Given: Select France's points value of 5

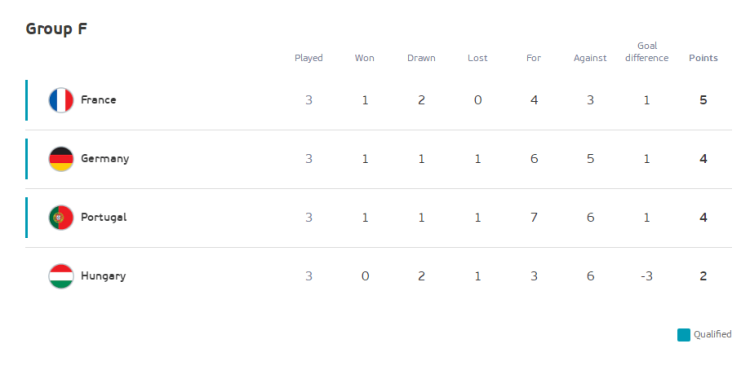Looking at the screenshot, I should point(703,100).
